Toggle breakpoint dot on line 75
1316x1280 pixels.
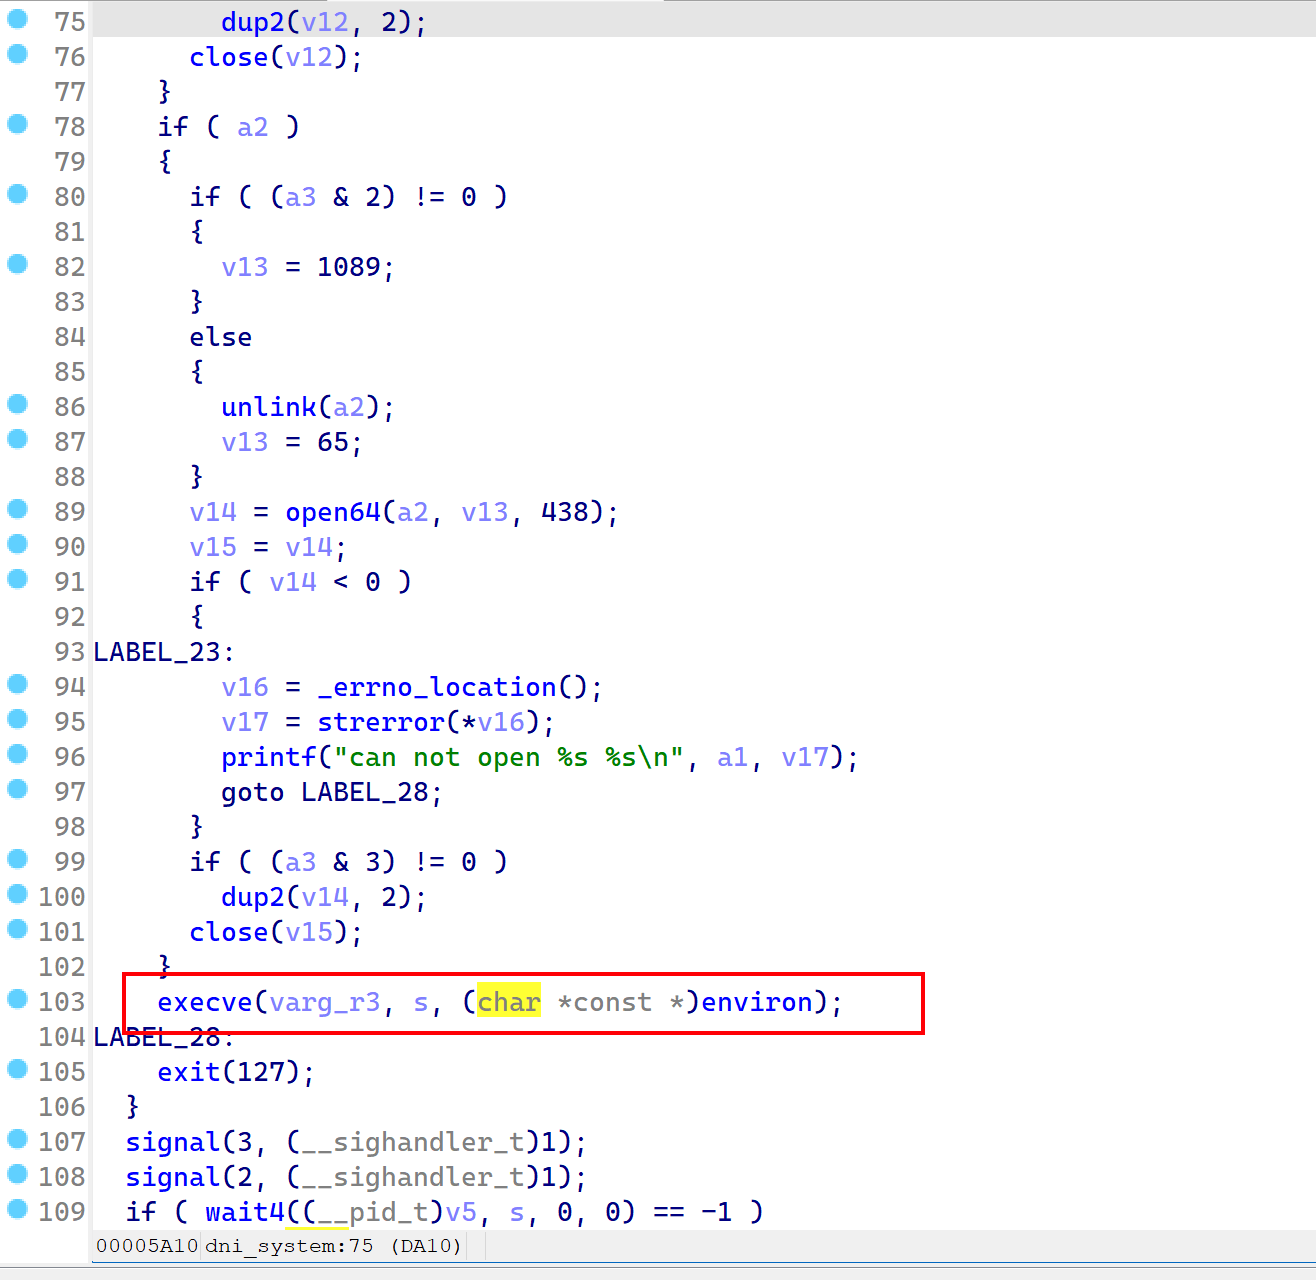(x=17, y=19)
